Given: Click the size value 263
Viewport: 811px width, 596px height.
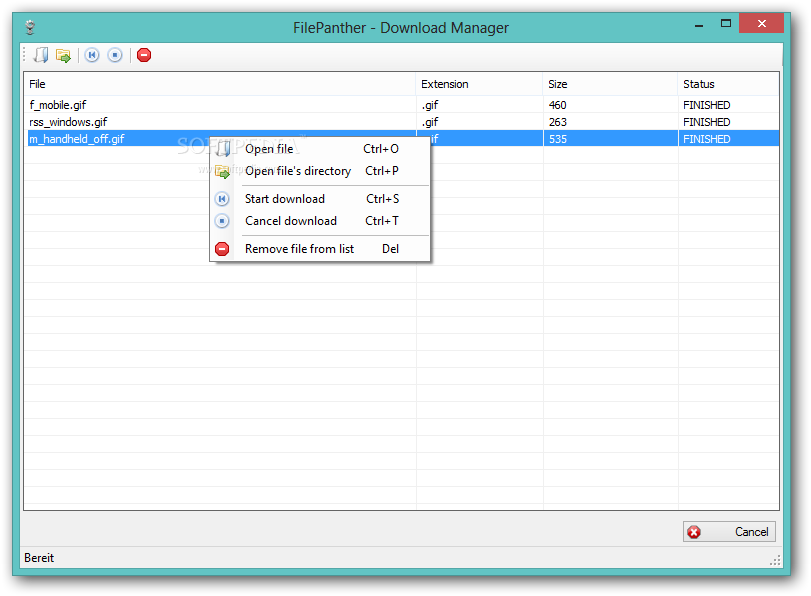Looking at the screenshot, I should coord(558,122).
